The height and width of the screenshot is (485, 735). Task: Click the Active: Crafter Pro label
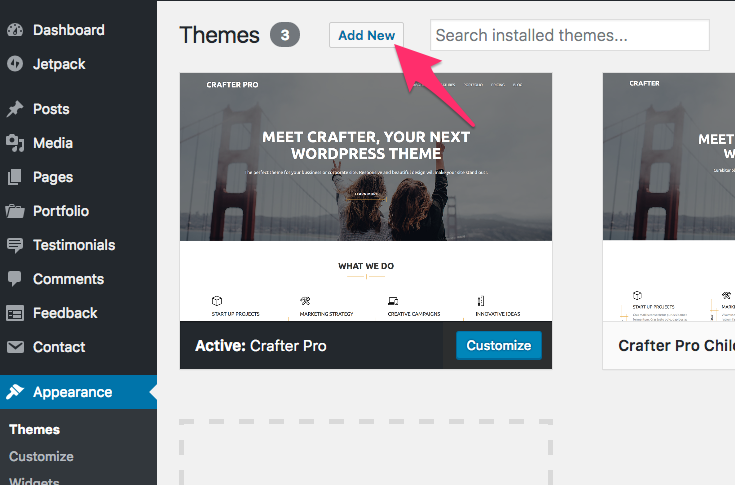pos(261,345)
